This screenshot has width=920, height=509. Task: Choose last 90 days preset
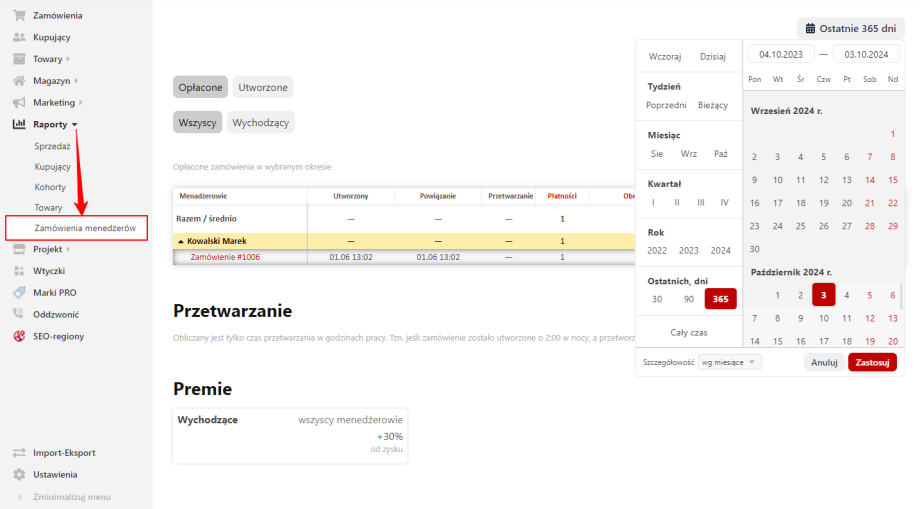pos(688,298)
